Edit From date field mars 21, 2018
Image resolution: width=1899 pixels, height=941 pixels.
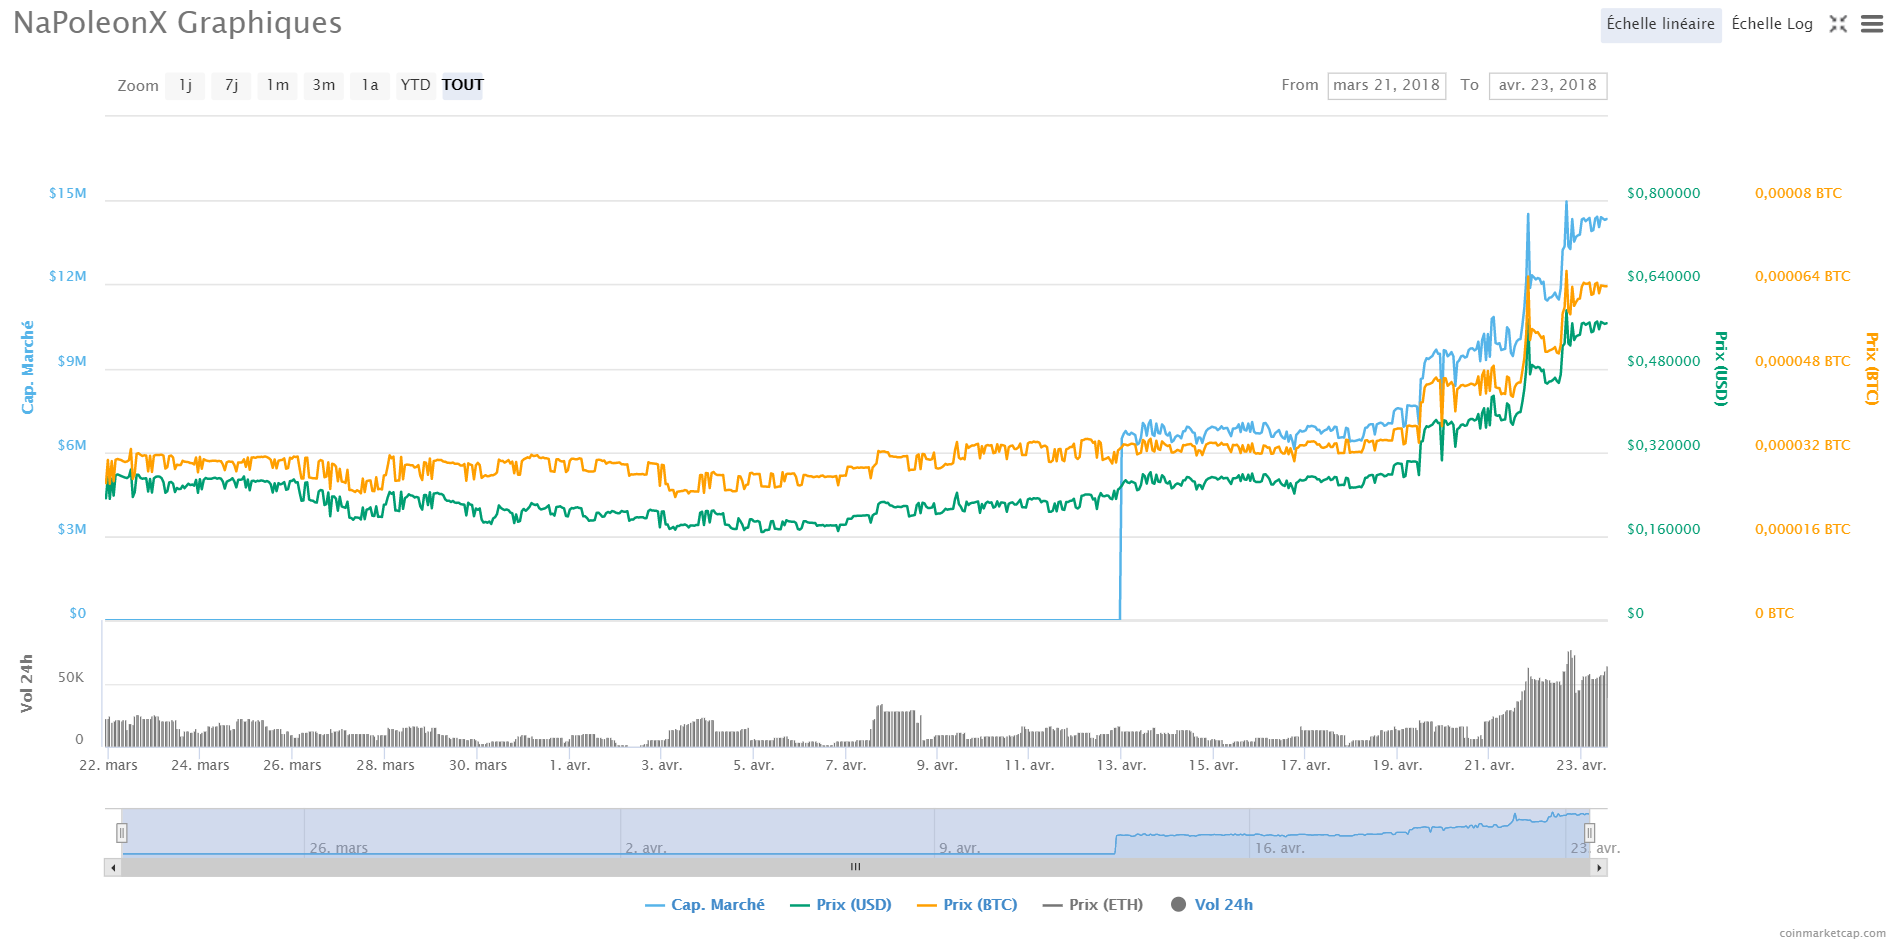point(1387,86)
